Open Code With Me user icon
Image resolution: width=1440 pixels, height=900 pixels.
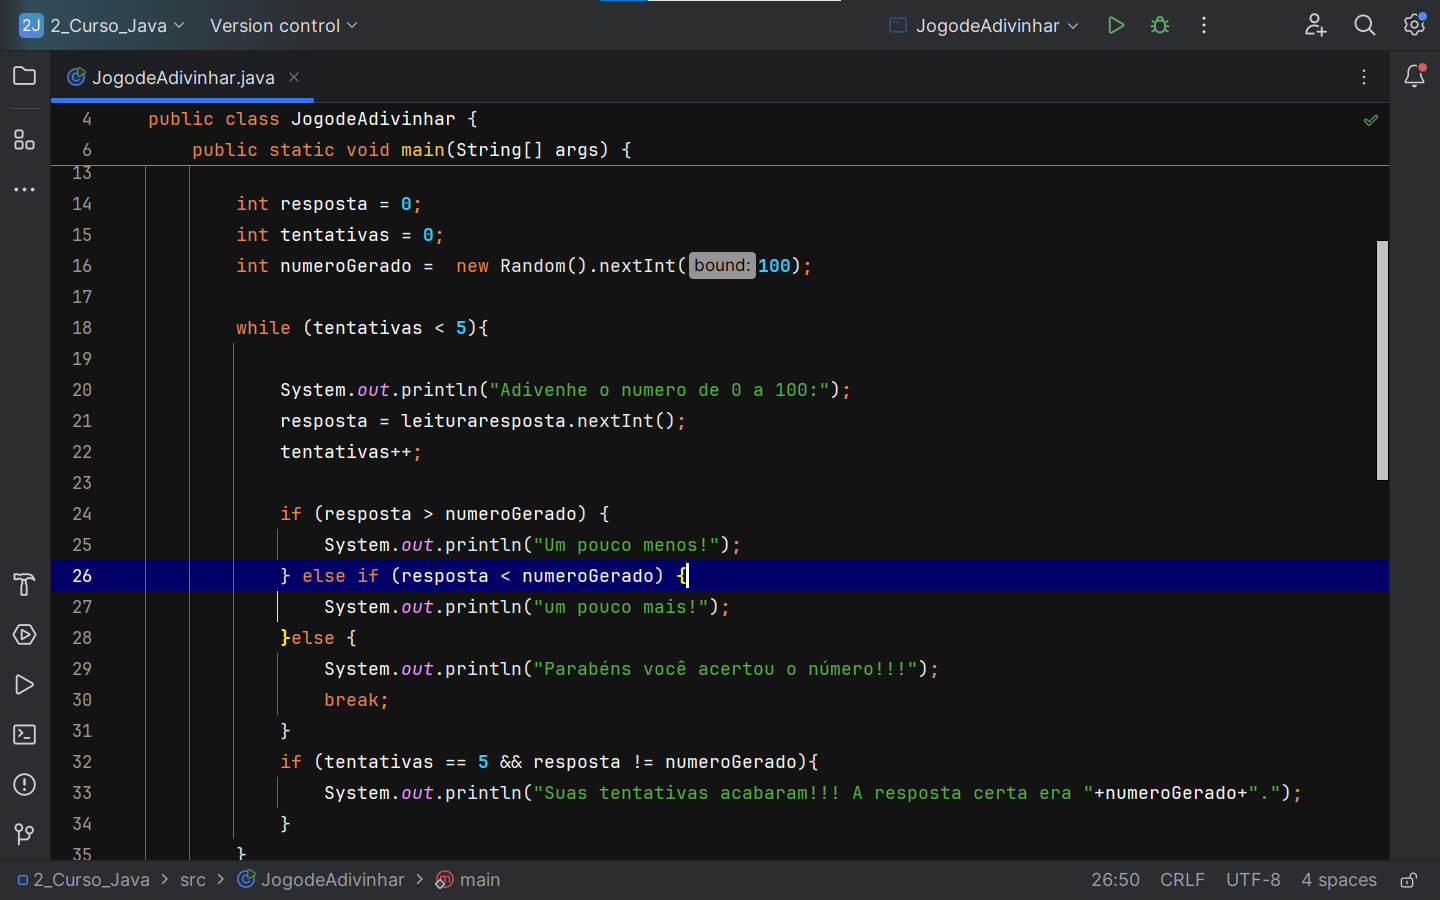click(x=1316, y=25)
